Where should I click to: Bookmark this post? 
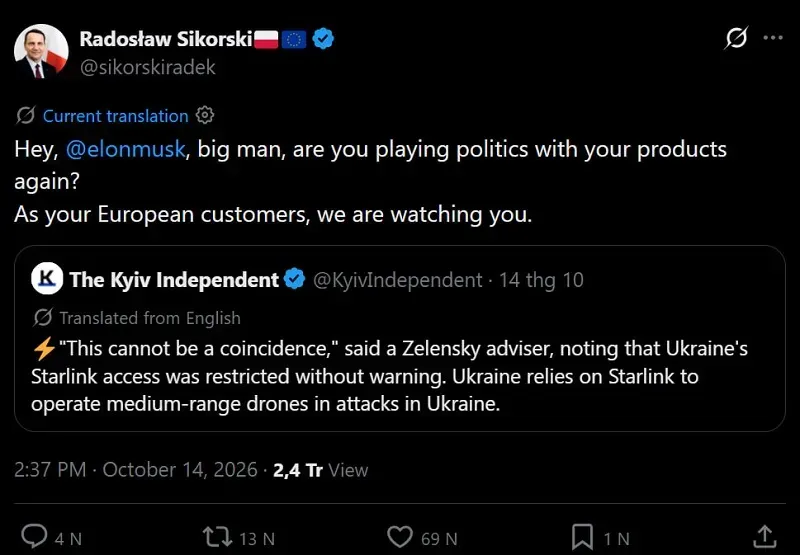pyautogui.click(x=582, y=537)
